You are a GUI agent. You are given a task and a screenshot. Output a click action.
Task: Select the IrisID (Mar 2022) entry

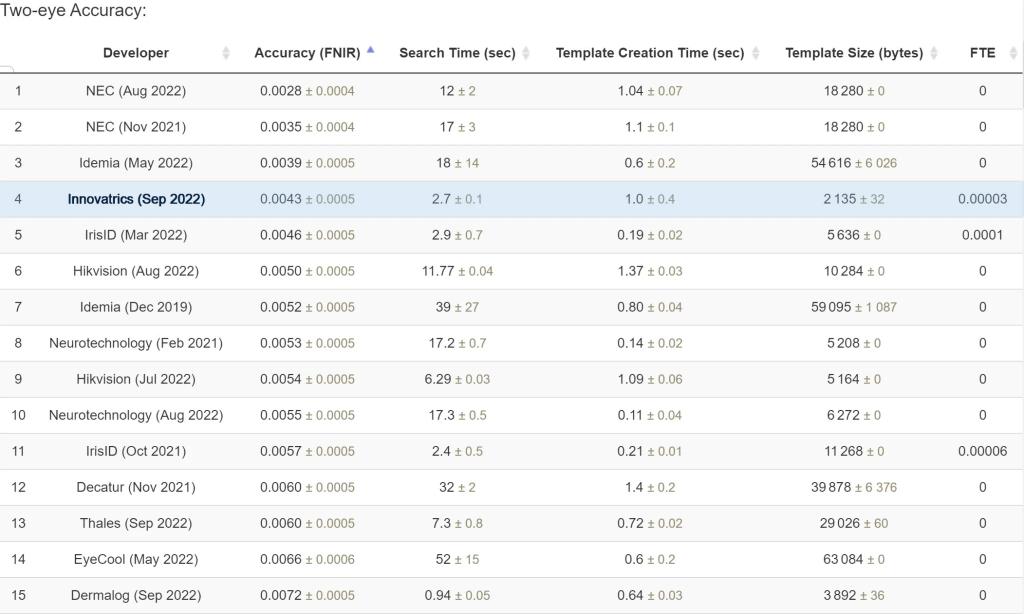136,235
